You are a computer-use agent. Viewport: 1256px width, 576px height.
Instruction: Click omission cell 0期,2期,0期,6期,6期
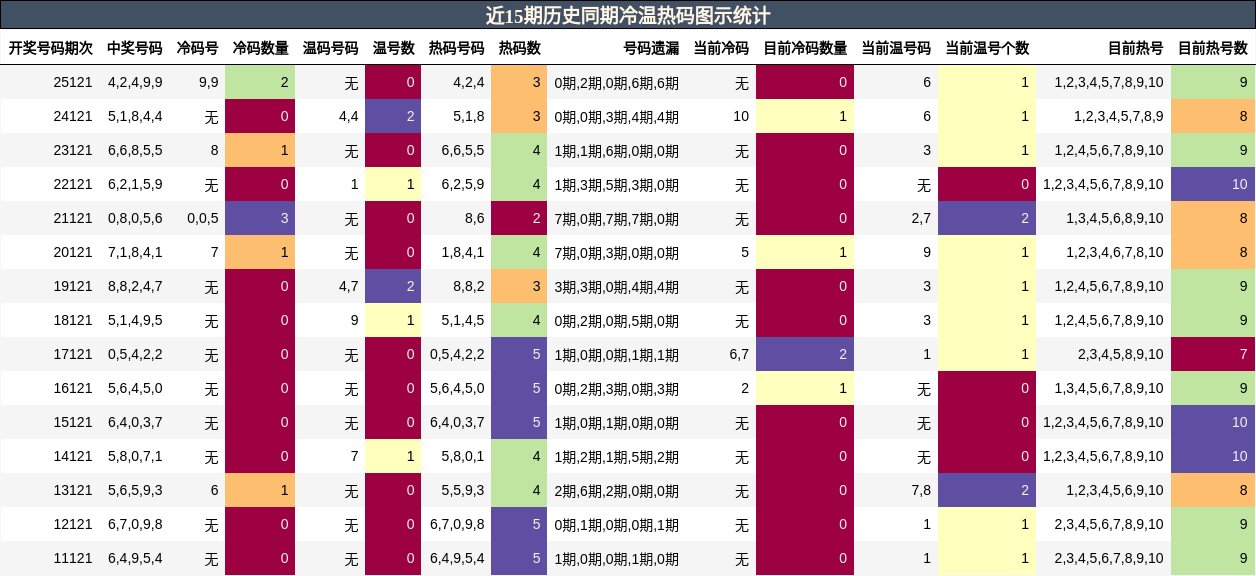pos(617,82)
